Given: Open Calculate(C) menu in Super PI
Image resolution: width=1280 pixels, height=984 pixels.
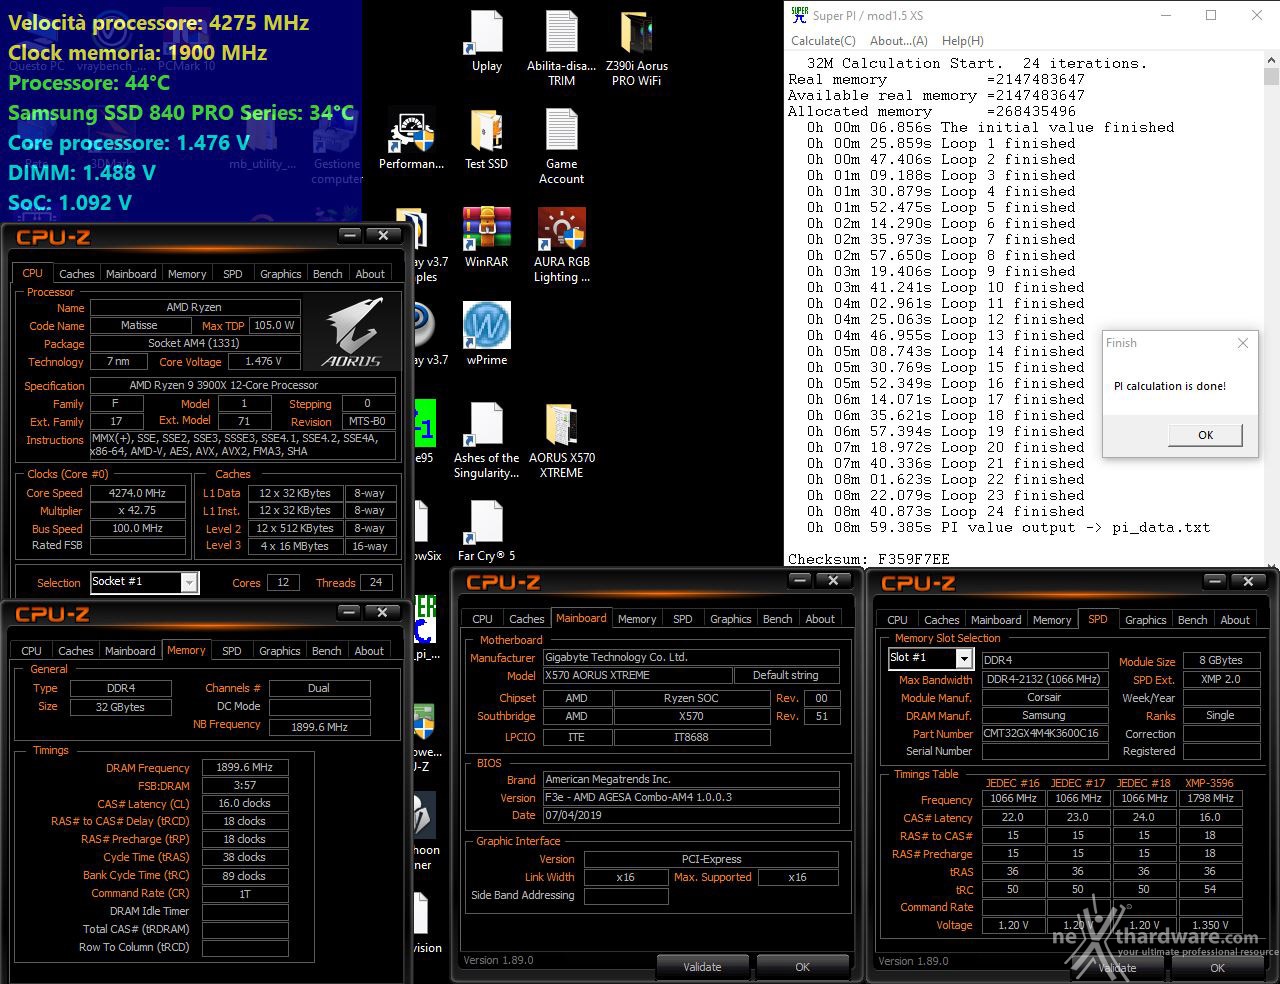Looking at the screenshot, I should pos(823,41).
